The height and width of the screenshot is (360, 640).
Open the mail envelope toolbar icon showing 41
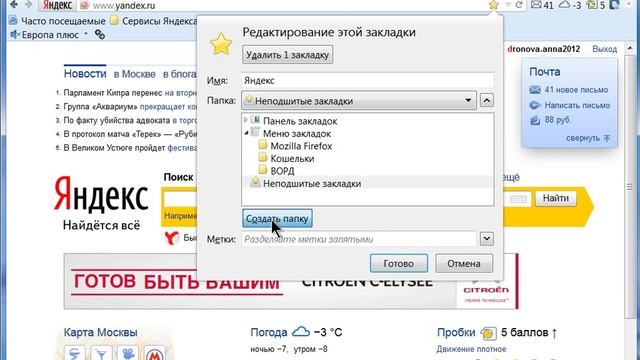tap(536, 5)
